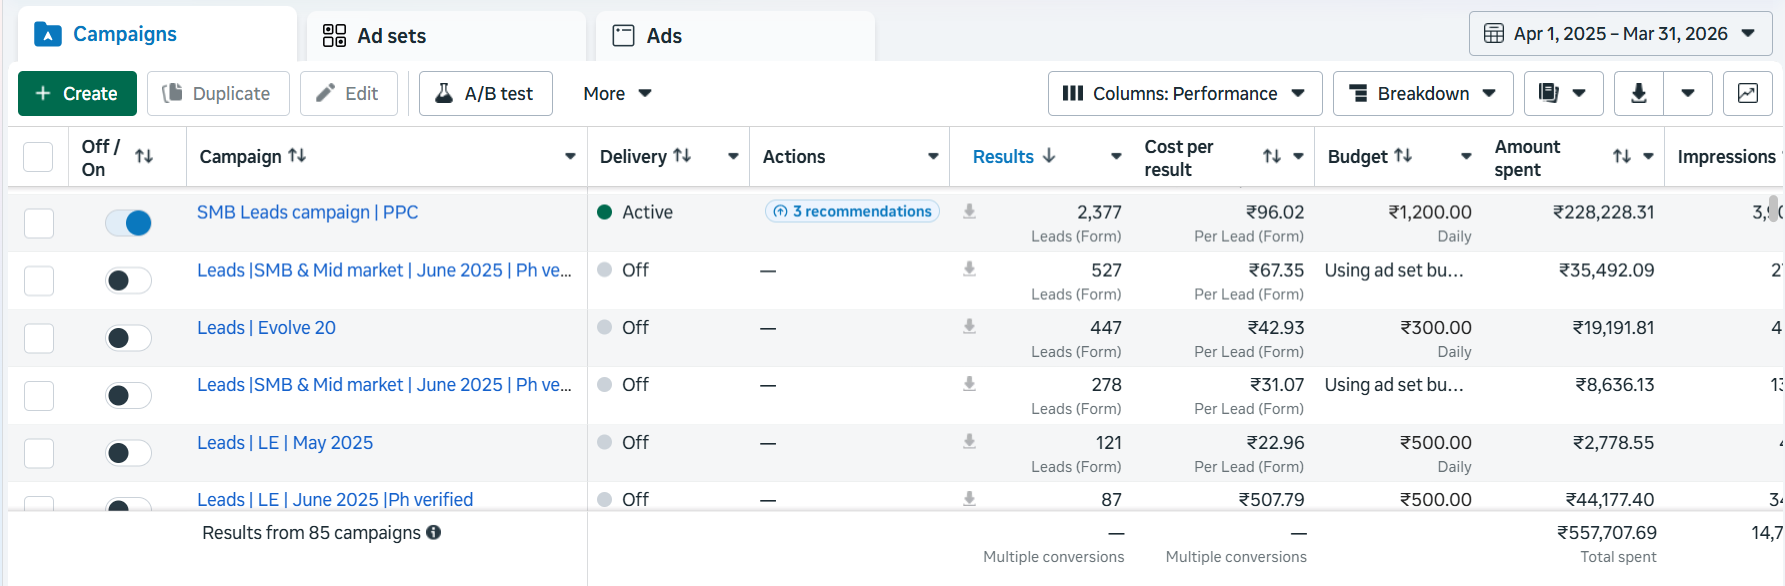The height and width of the screenshot is (586, 1785).
Task: Select the Leads | LE | May 2025 checkbox
Action: (x=39, y=454)
